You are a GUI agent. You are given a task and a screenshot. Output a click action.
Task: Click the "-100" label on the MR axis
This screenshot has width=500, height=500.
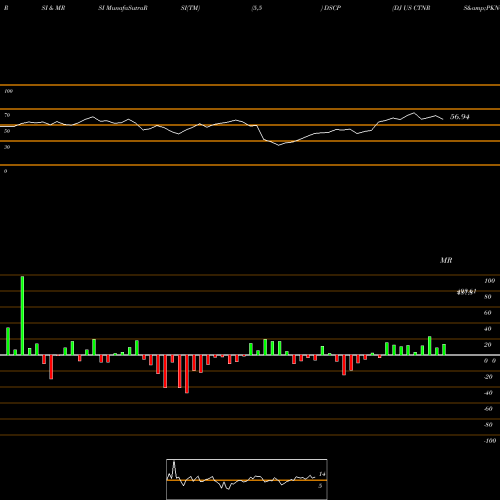click(x=490, y=441)
